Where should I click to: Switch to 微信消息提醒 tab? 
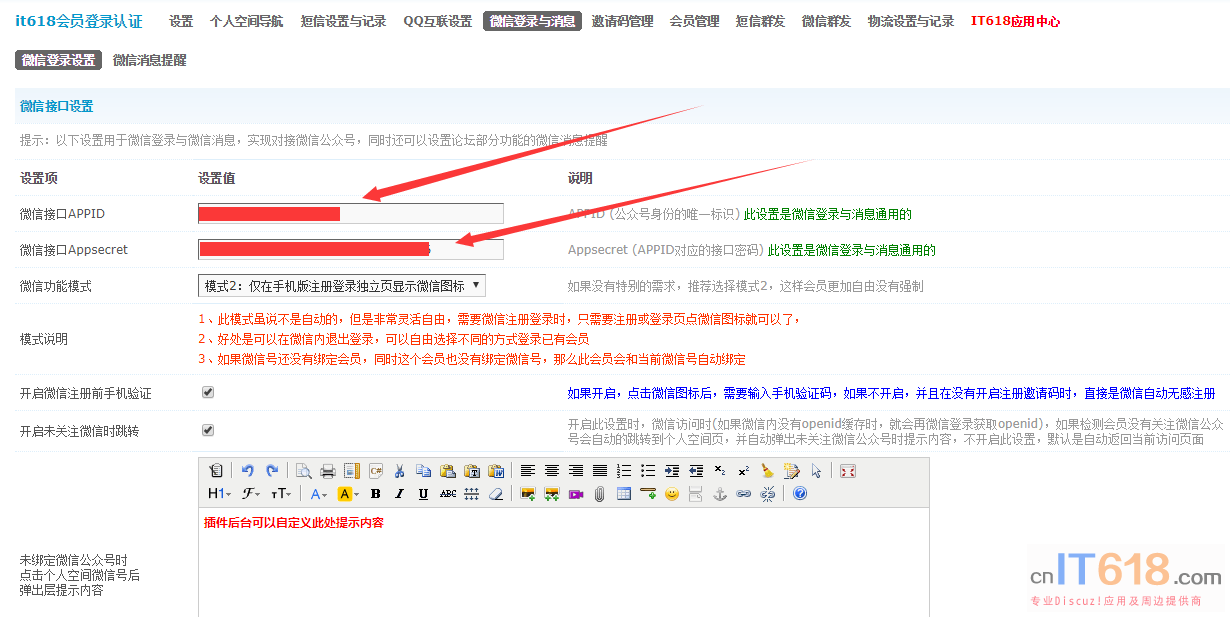149,60
